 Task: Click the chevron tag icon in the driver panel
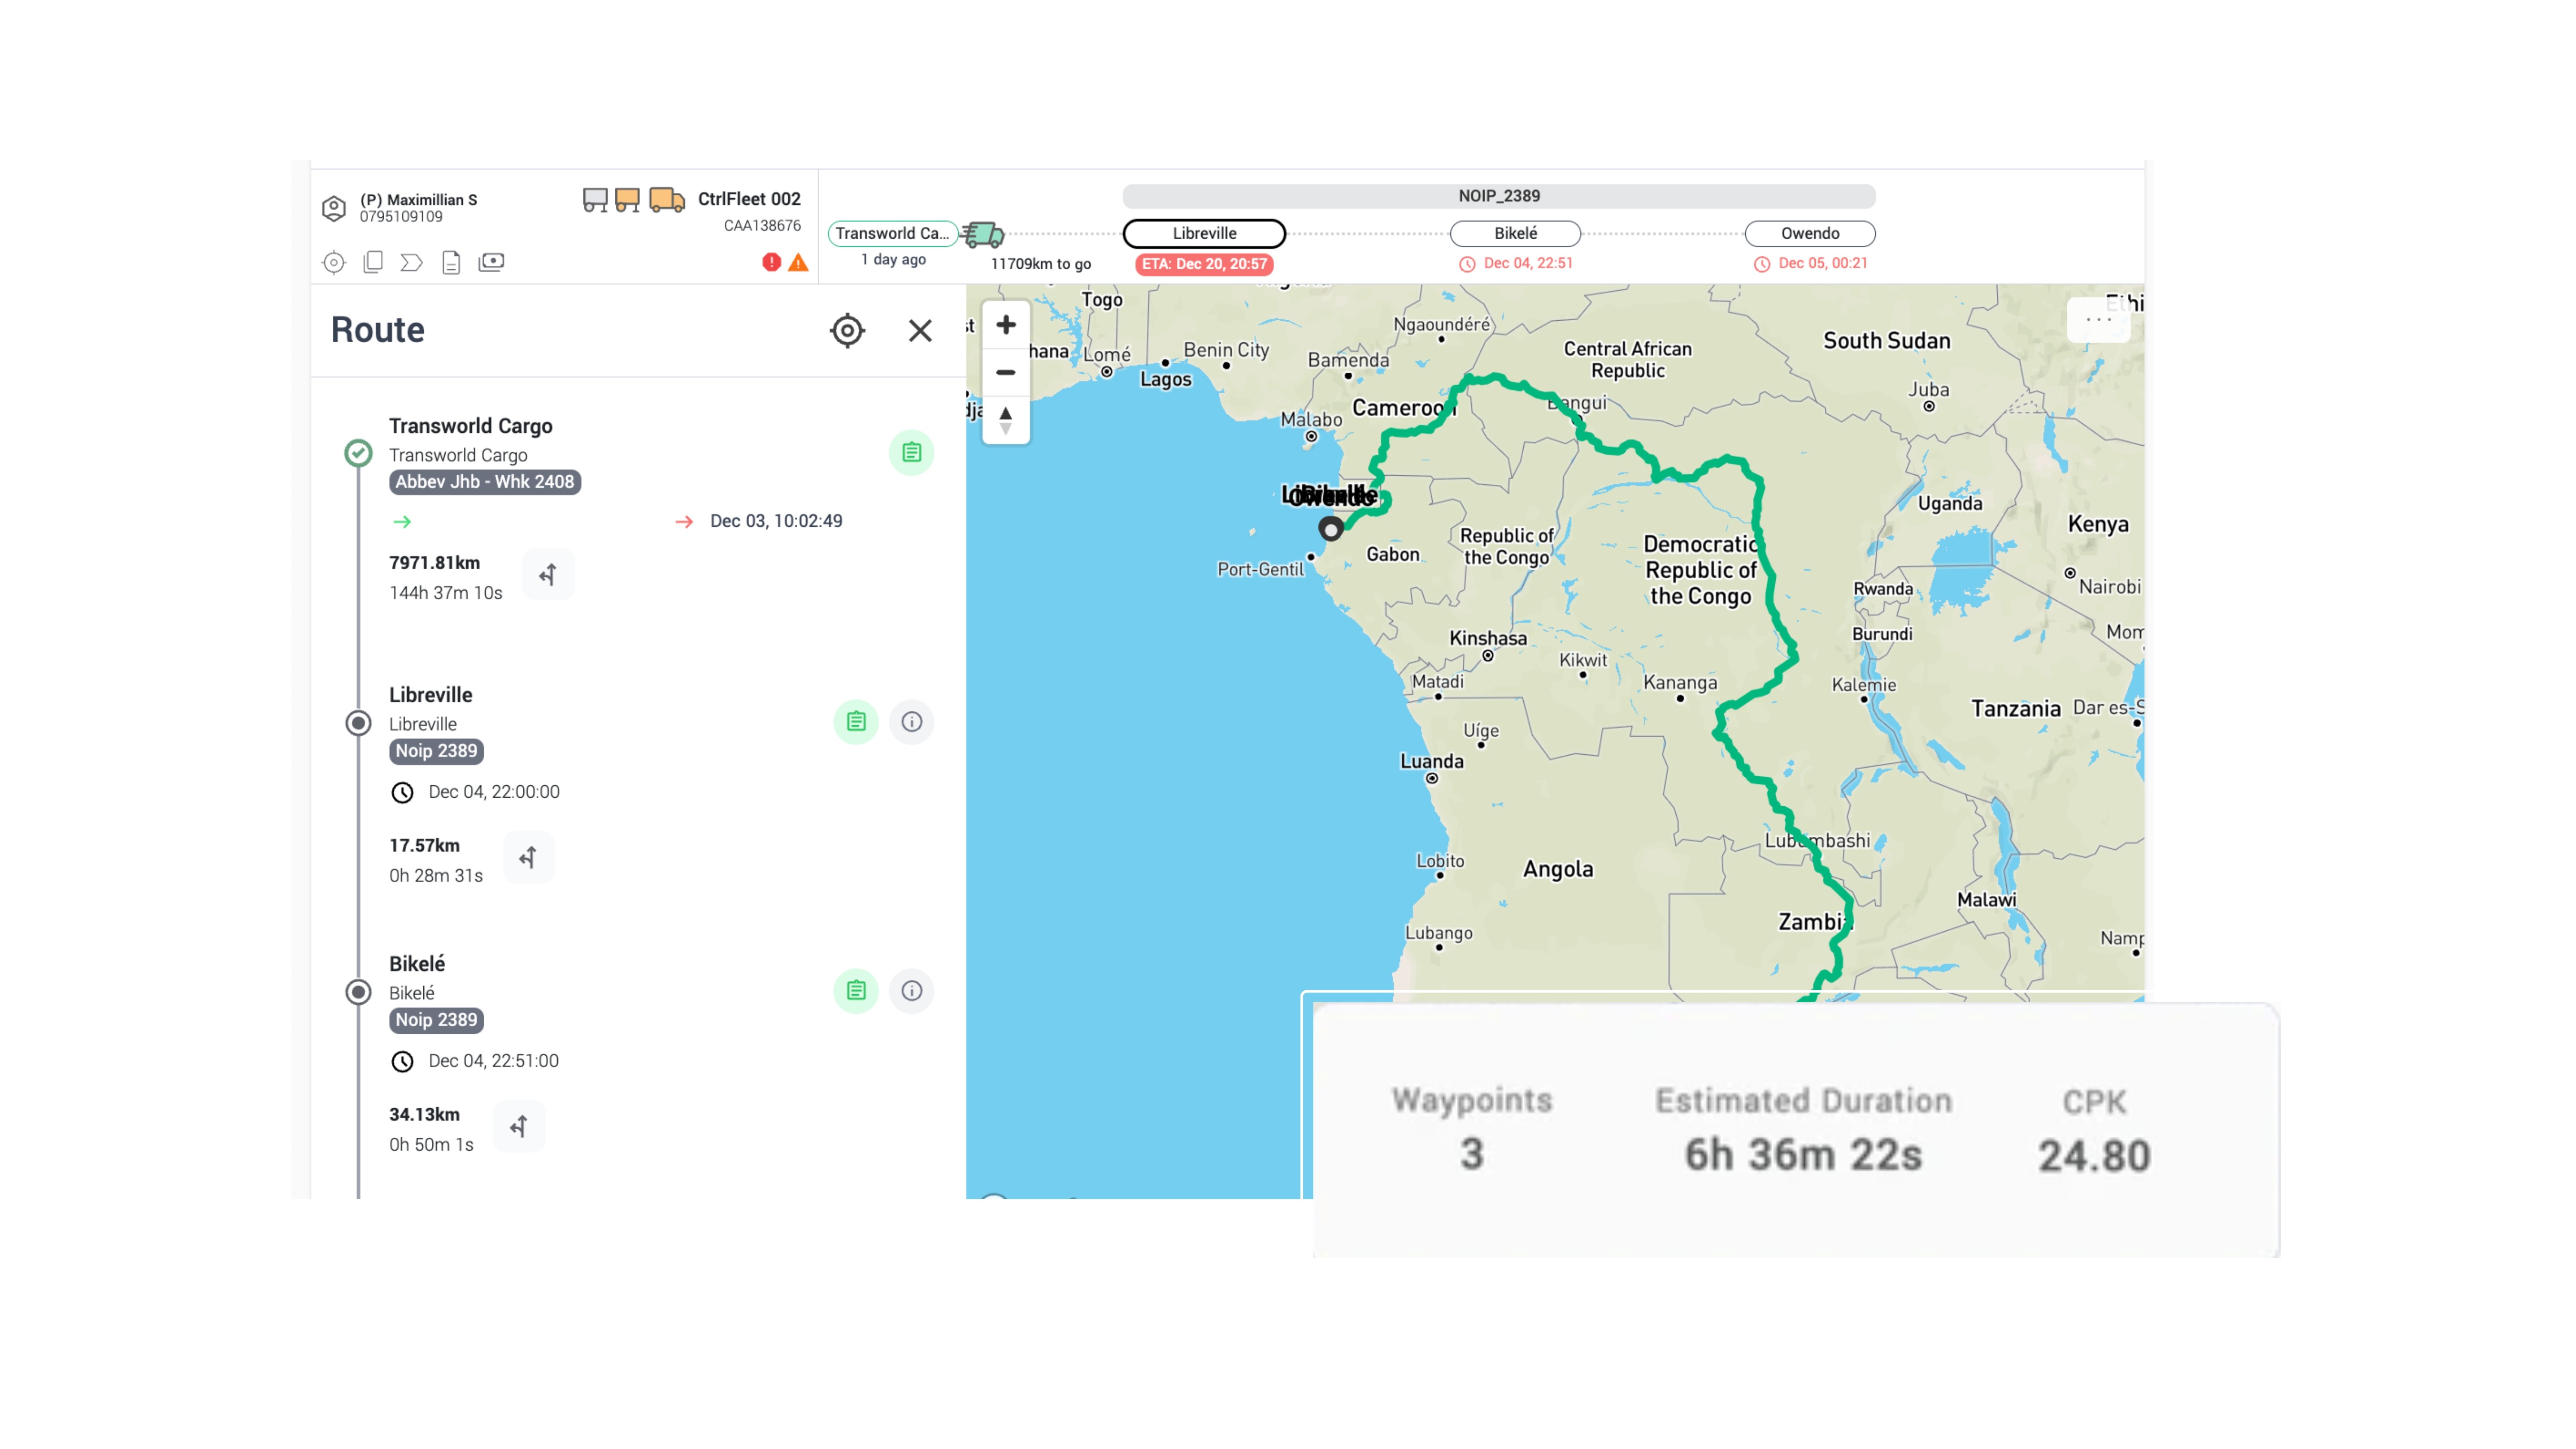(411, 262)
